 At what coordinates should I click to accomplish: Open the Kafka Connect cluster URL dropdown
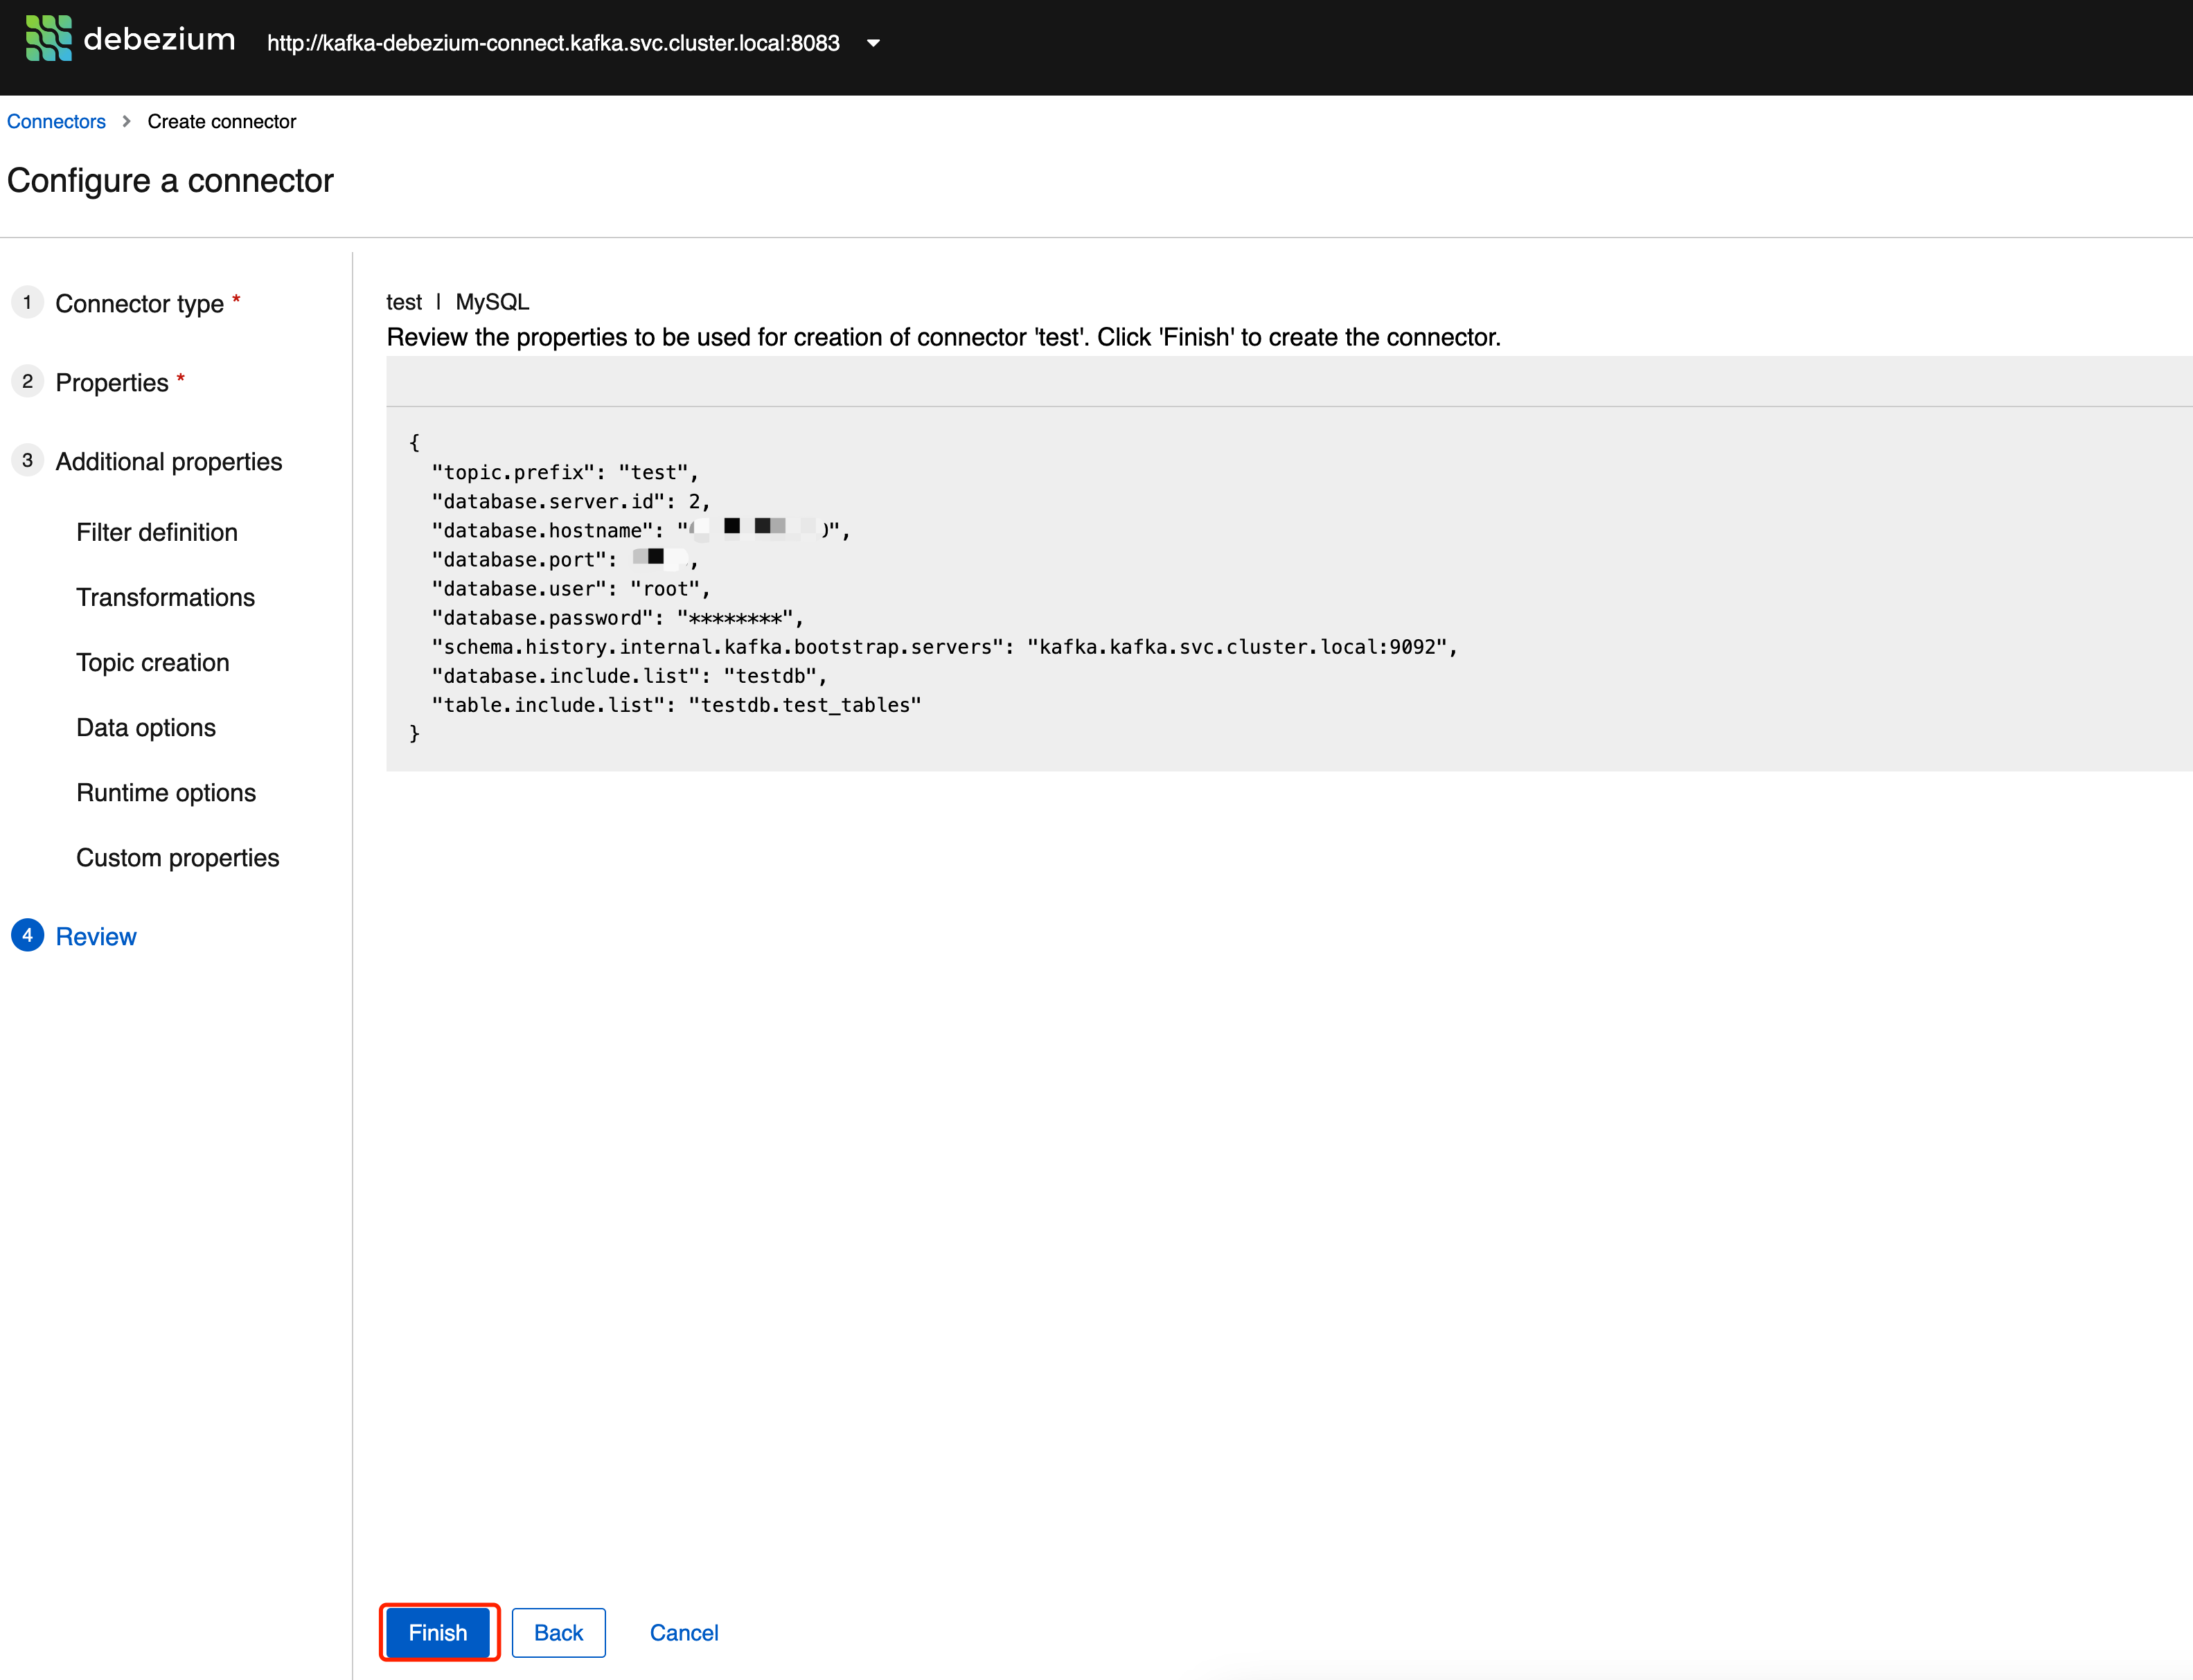point(574,43)
